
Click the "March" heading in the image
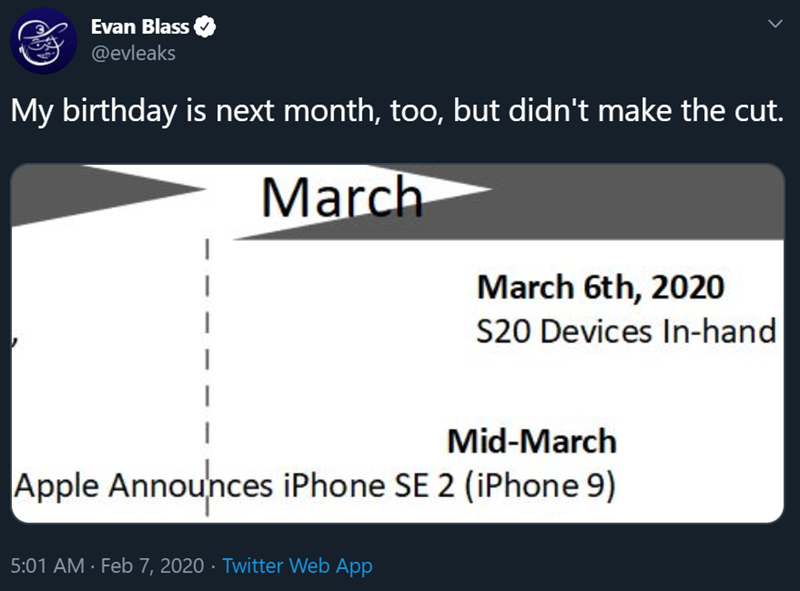(x=336, y=196)
